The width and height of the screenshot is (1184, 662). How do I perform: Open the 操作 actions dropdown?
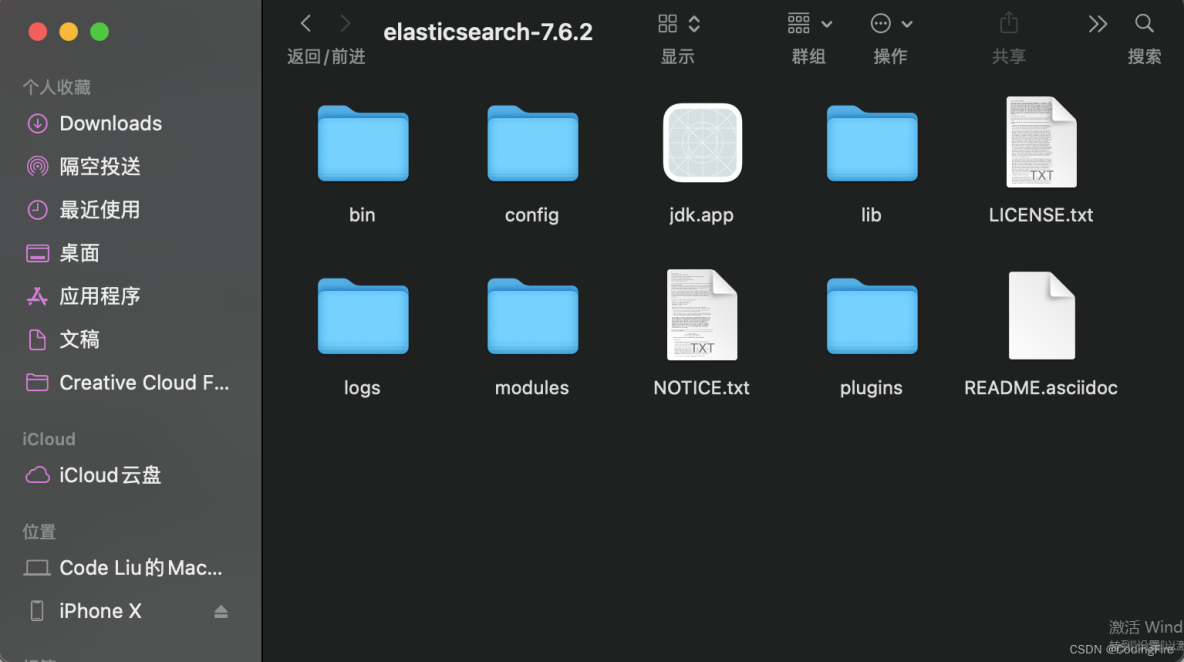(890, 22)
